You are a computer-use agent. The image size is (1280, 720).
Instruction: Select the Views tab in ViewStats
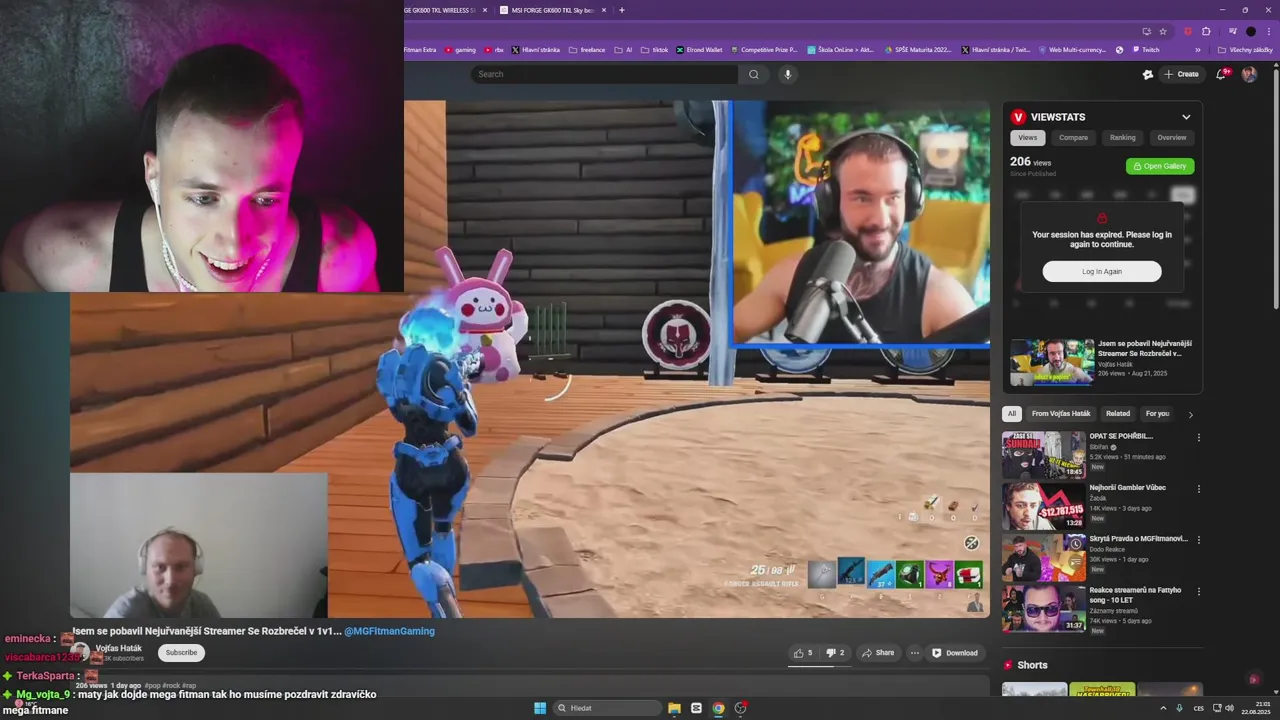(1028, 137)
